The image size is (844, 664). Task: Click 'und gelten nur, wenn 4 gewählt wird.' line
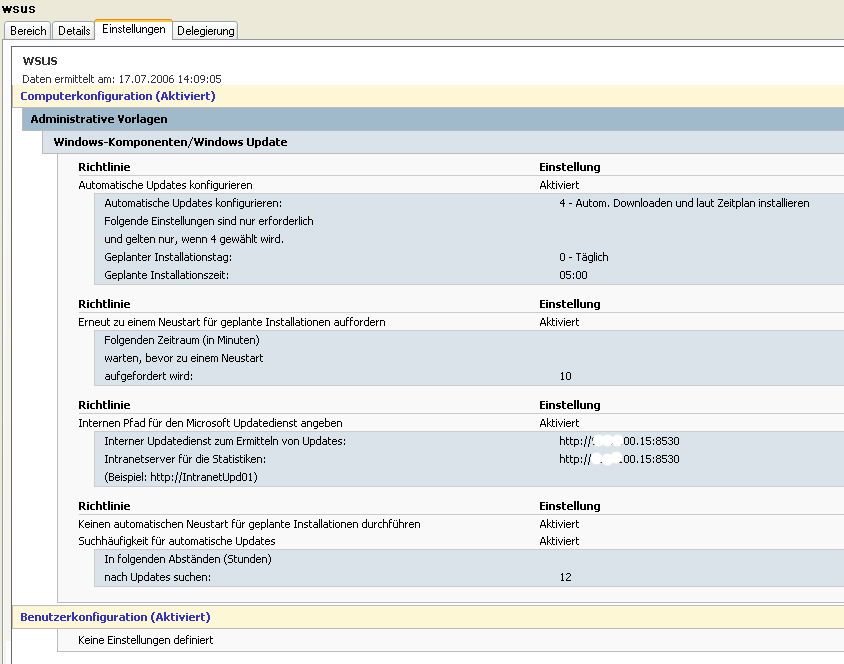(194, 239)
